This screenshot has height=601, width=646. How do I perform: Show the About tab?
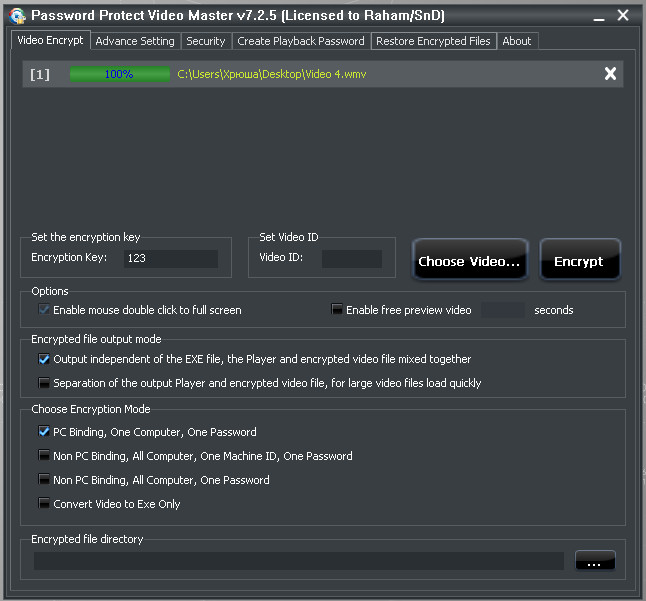click(x=517, y=41)
